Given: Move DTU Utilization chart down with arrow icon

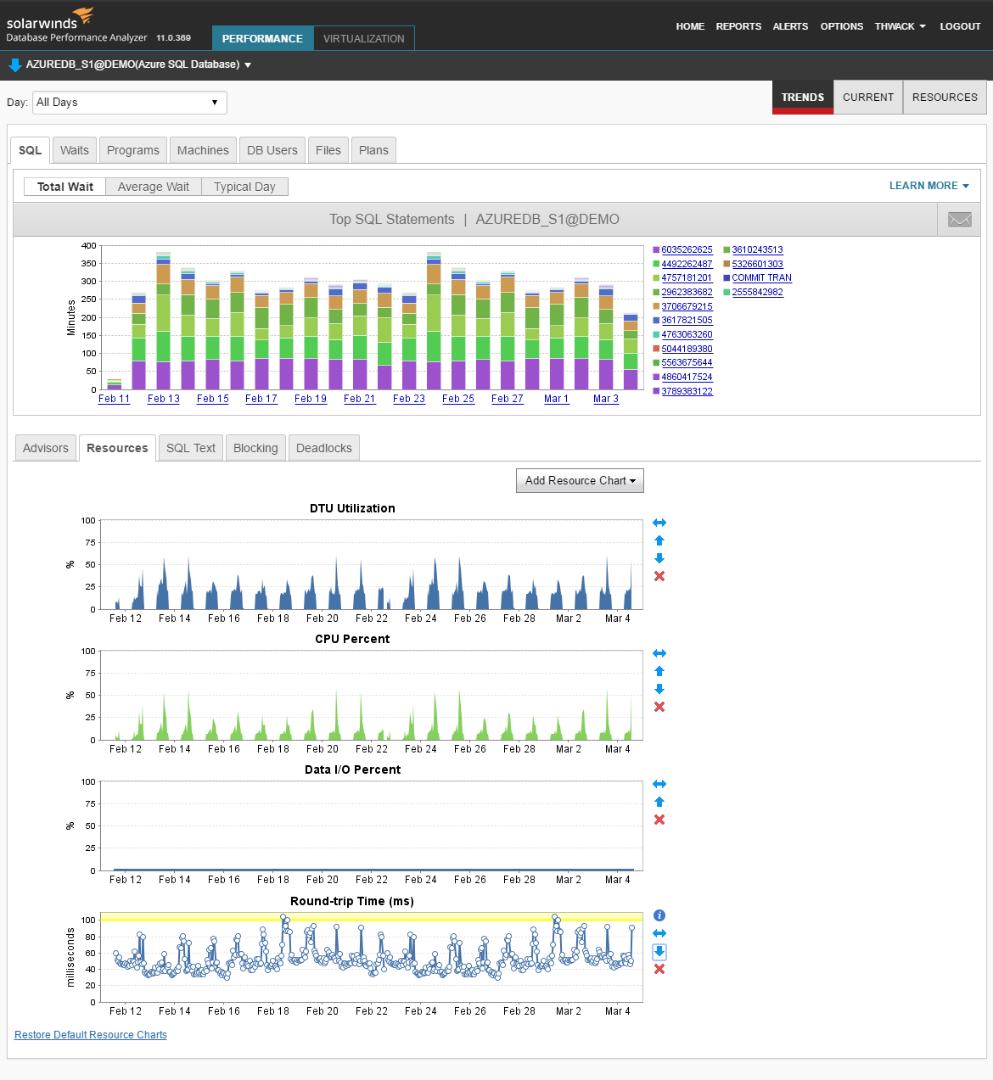Looking at the screenshot, I should (659, 558).
